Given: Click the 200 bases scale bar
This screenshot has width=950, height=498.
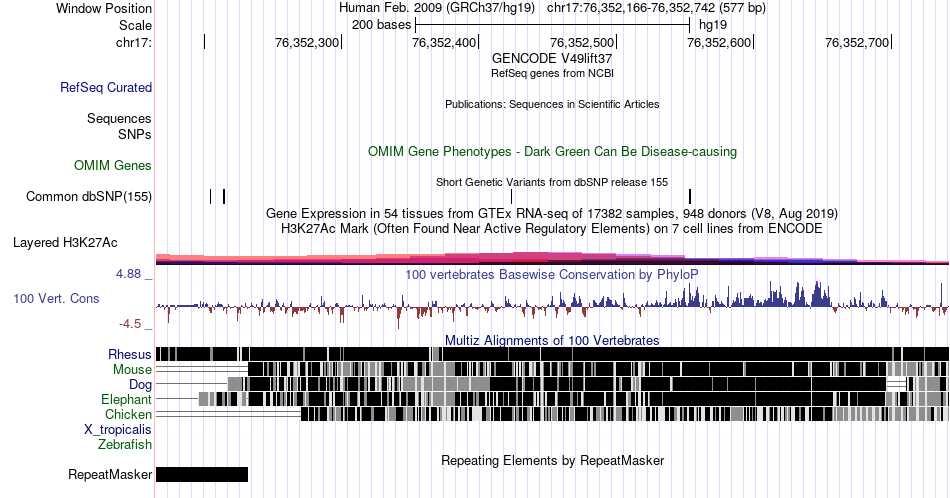Looking at the screenshot, I should click(553, 25).
